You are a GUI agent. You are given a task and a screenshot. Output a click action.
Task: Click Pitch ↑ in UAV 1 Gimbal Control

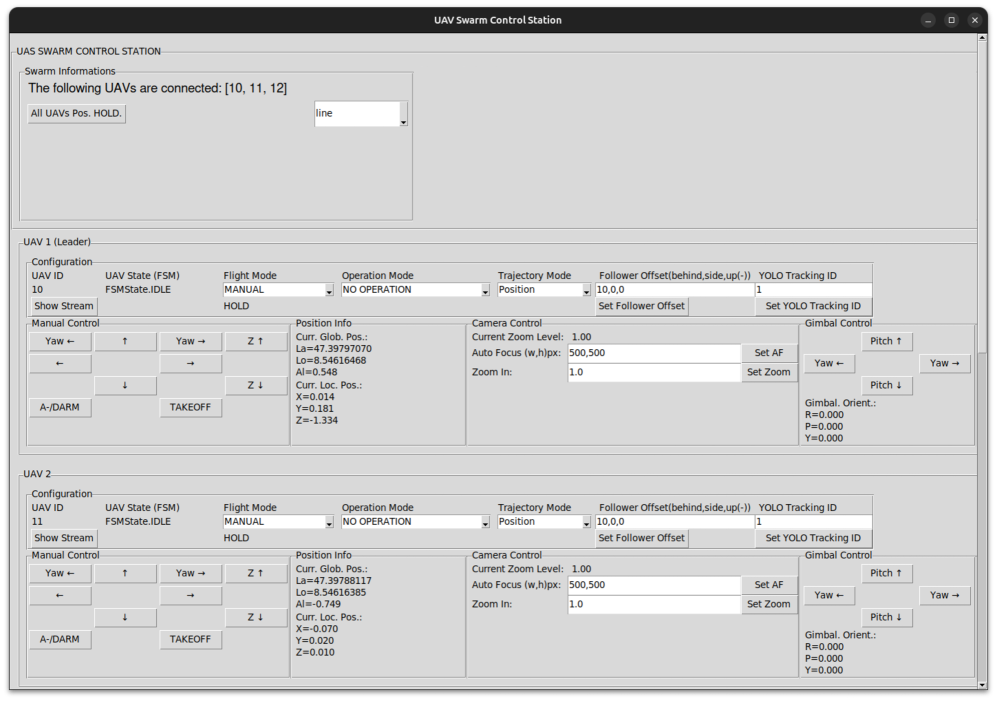tap(886, 341)
